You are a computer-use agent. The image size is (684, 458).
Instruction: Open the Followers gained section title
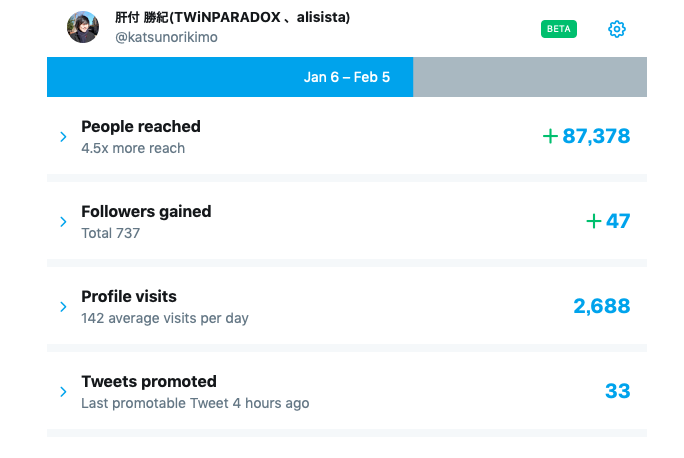(146, 212)
